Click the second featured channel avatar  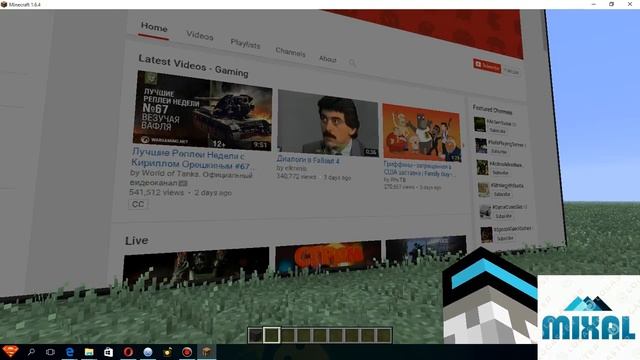481,146
